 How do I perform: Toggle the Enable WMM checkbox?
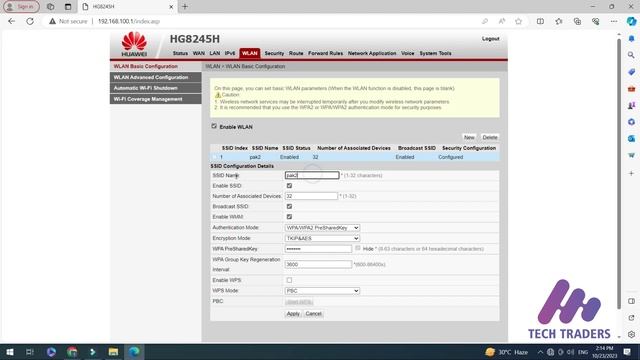pos(289,217)
